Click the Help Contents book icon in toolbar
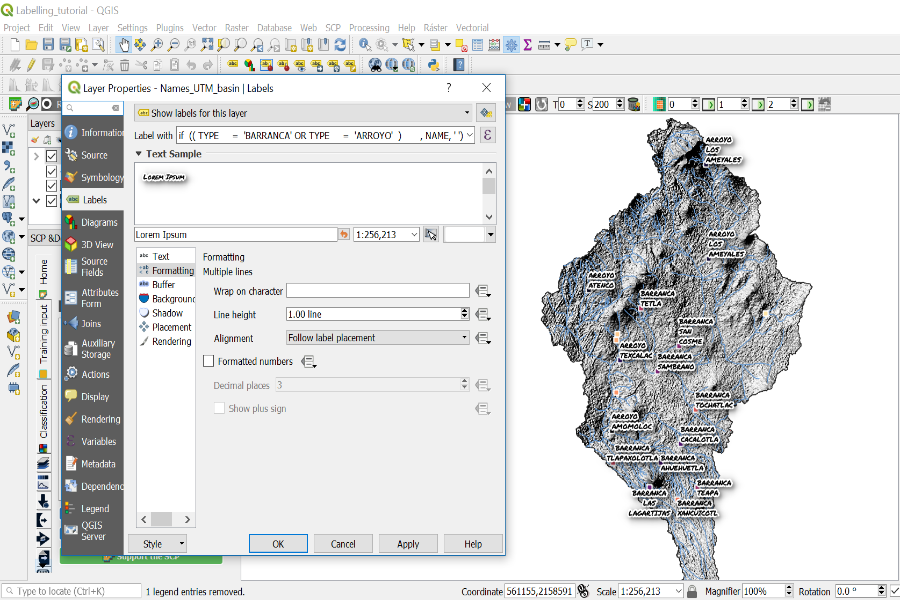The image size is (900, 600). pos(459,65)
